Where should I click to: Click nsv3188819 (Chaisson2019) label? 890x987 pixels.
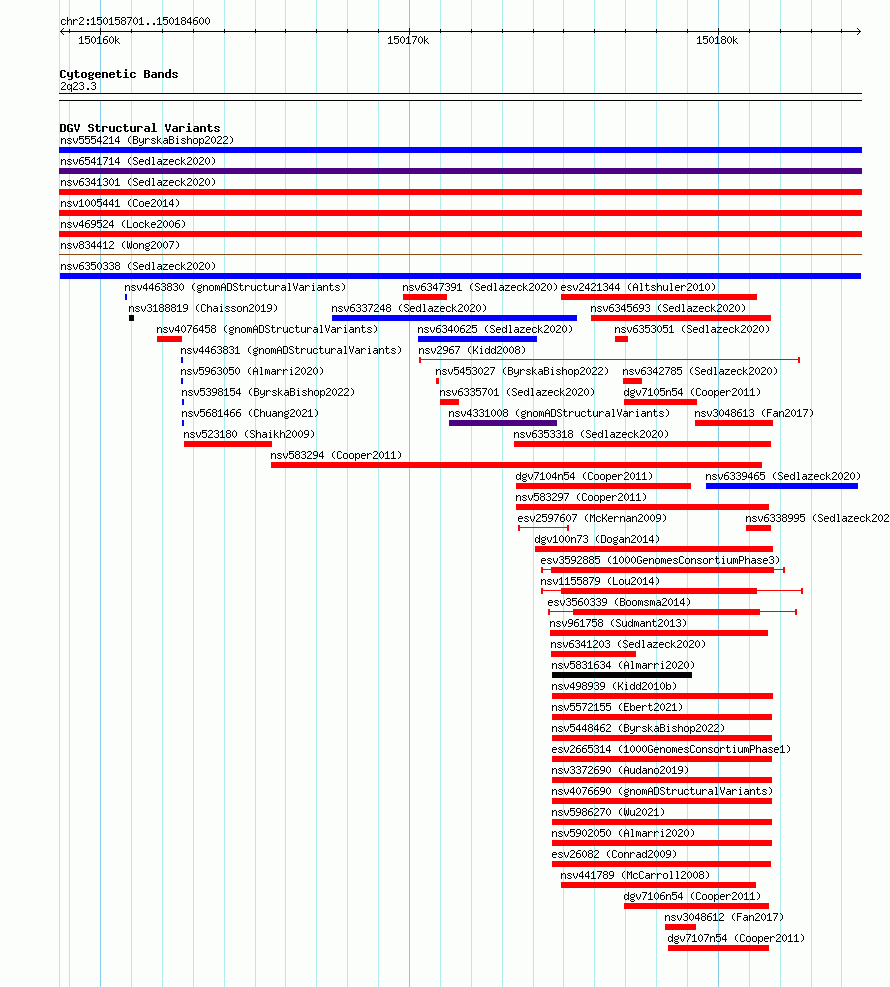pyautogui.click(x=203, y=308)
